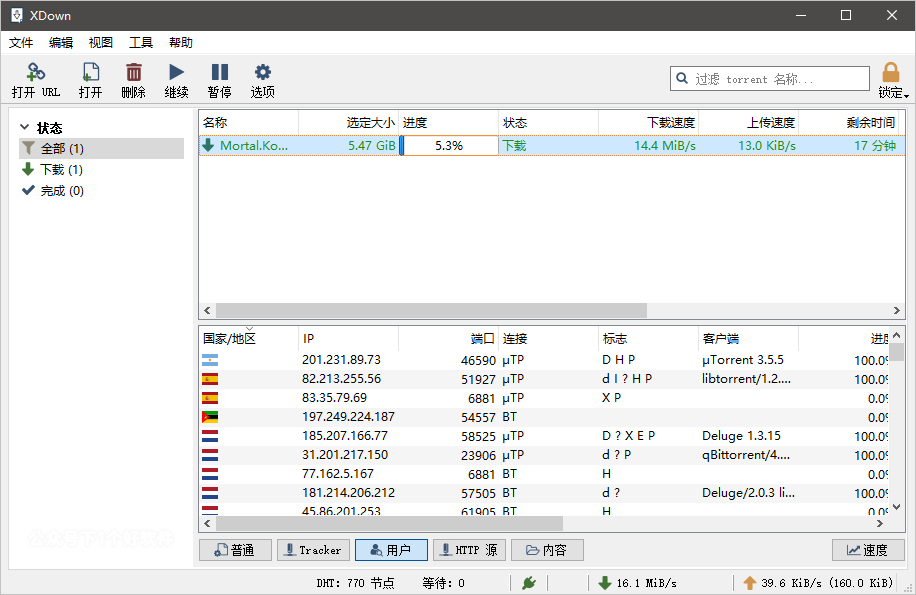Click the connection plug icon in status bar
Viewport: 916px width, 595px height.
pos(529,582)
